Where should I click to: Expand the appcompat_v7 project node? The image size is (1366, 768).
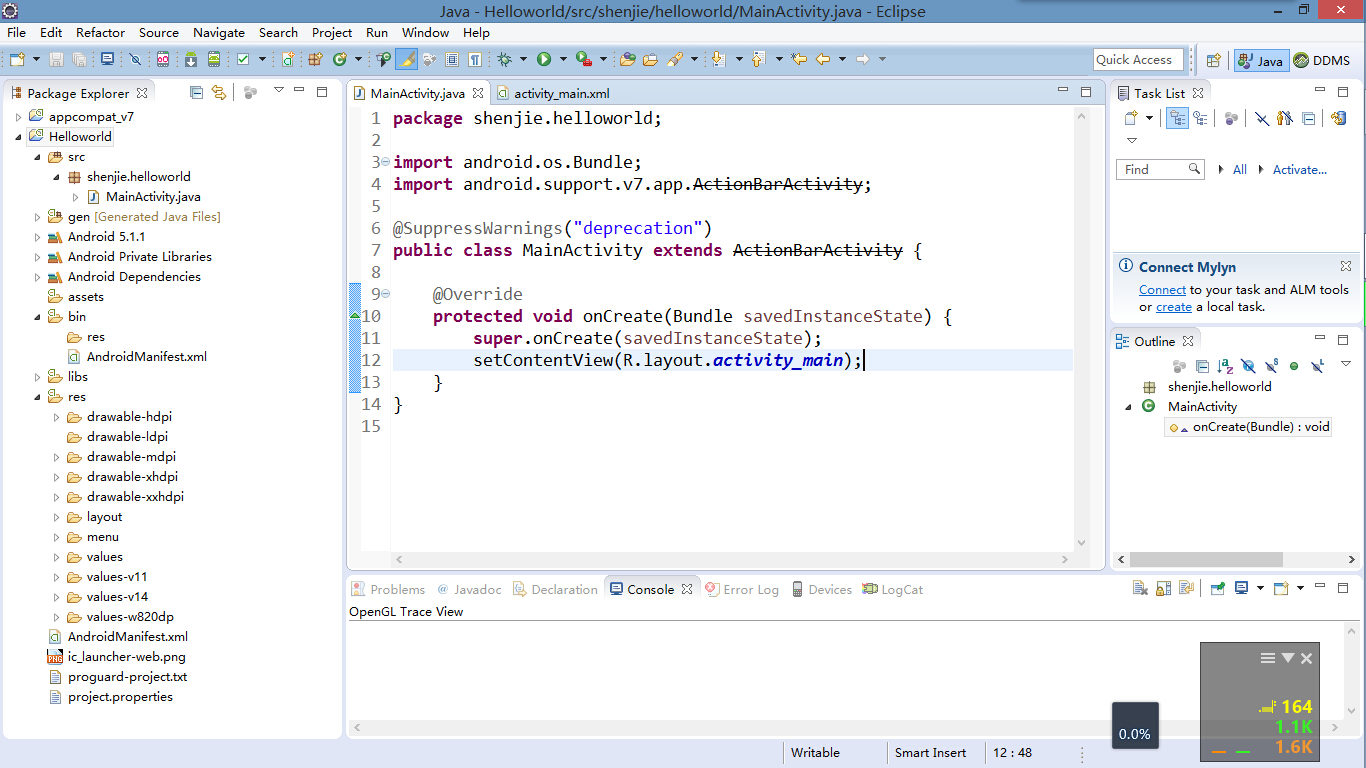tap(18, 116)
